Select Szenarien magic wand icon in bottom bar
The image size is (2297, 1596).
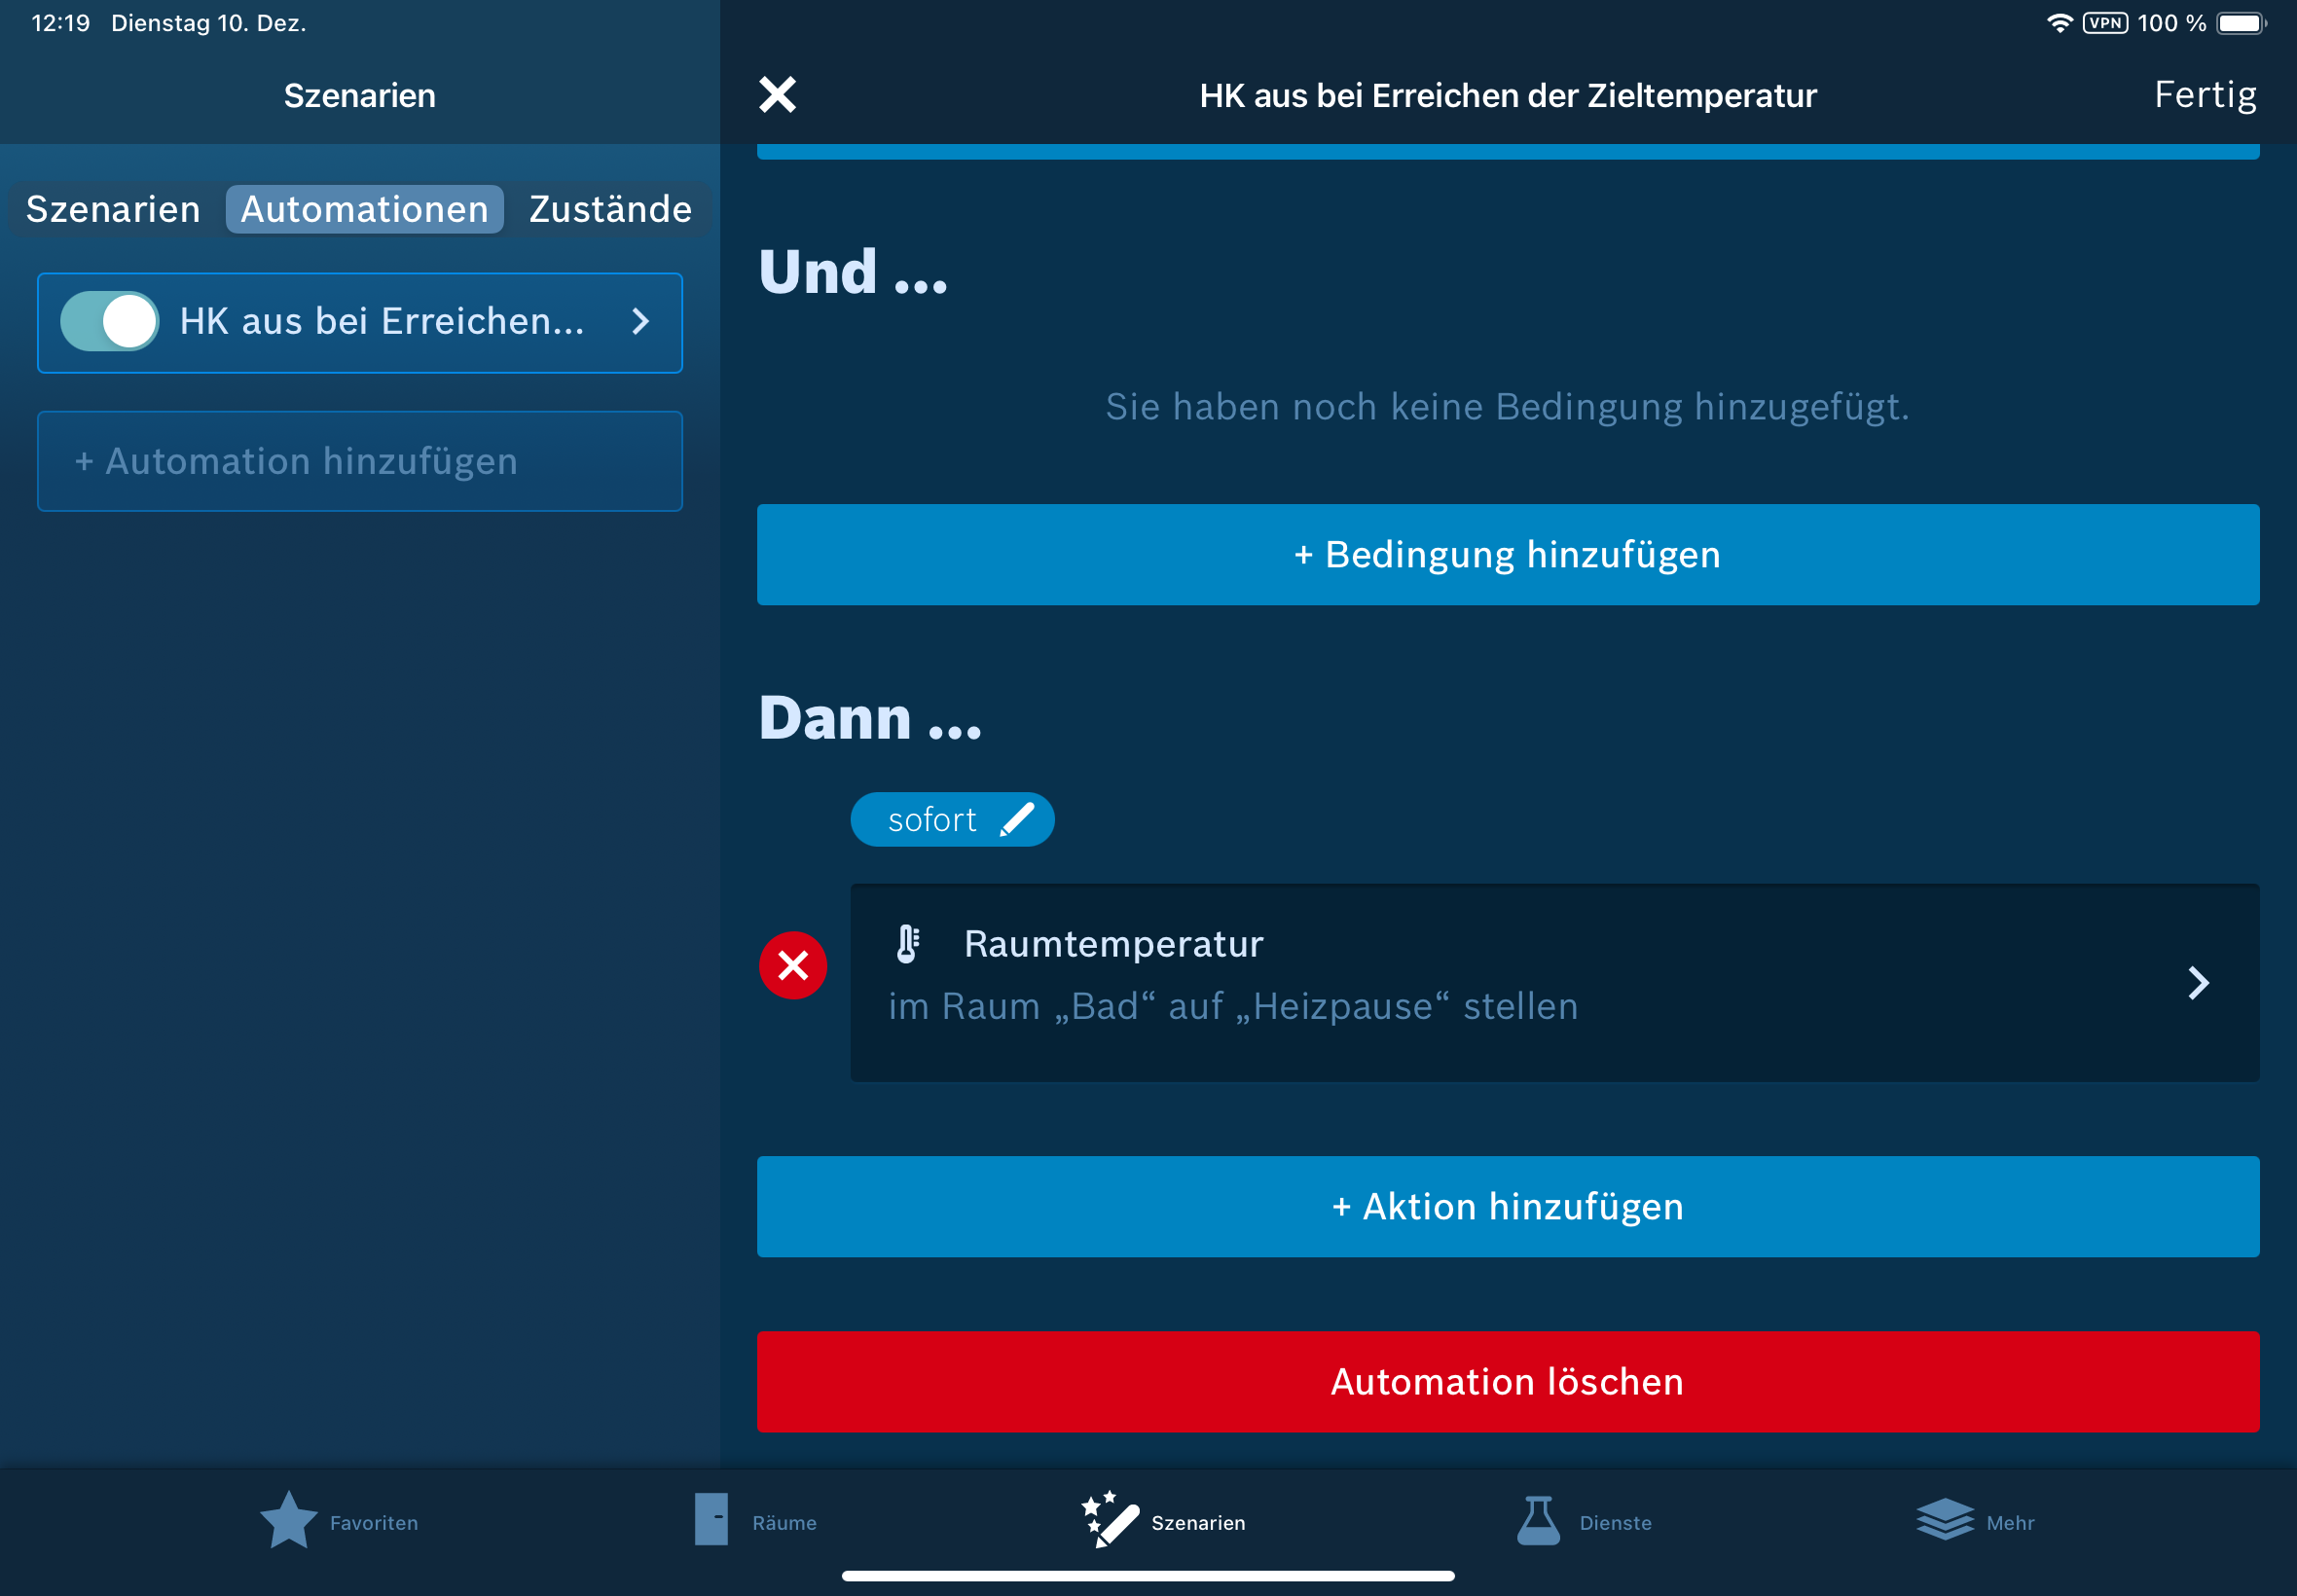click(x=1110, y=1520)
